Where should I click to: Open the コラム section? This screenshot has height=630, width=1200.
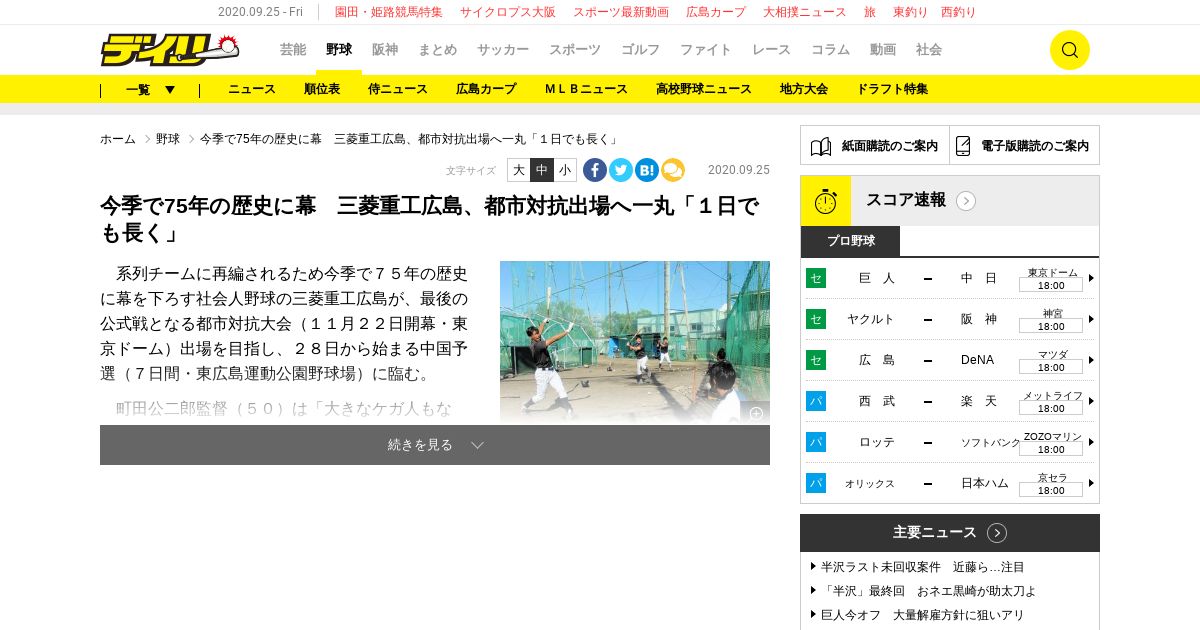click(830, 50)
